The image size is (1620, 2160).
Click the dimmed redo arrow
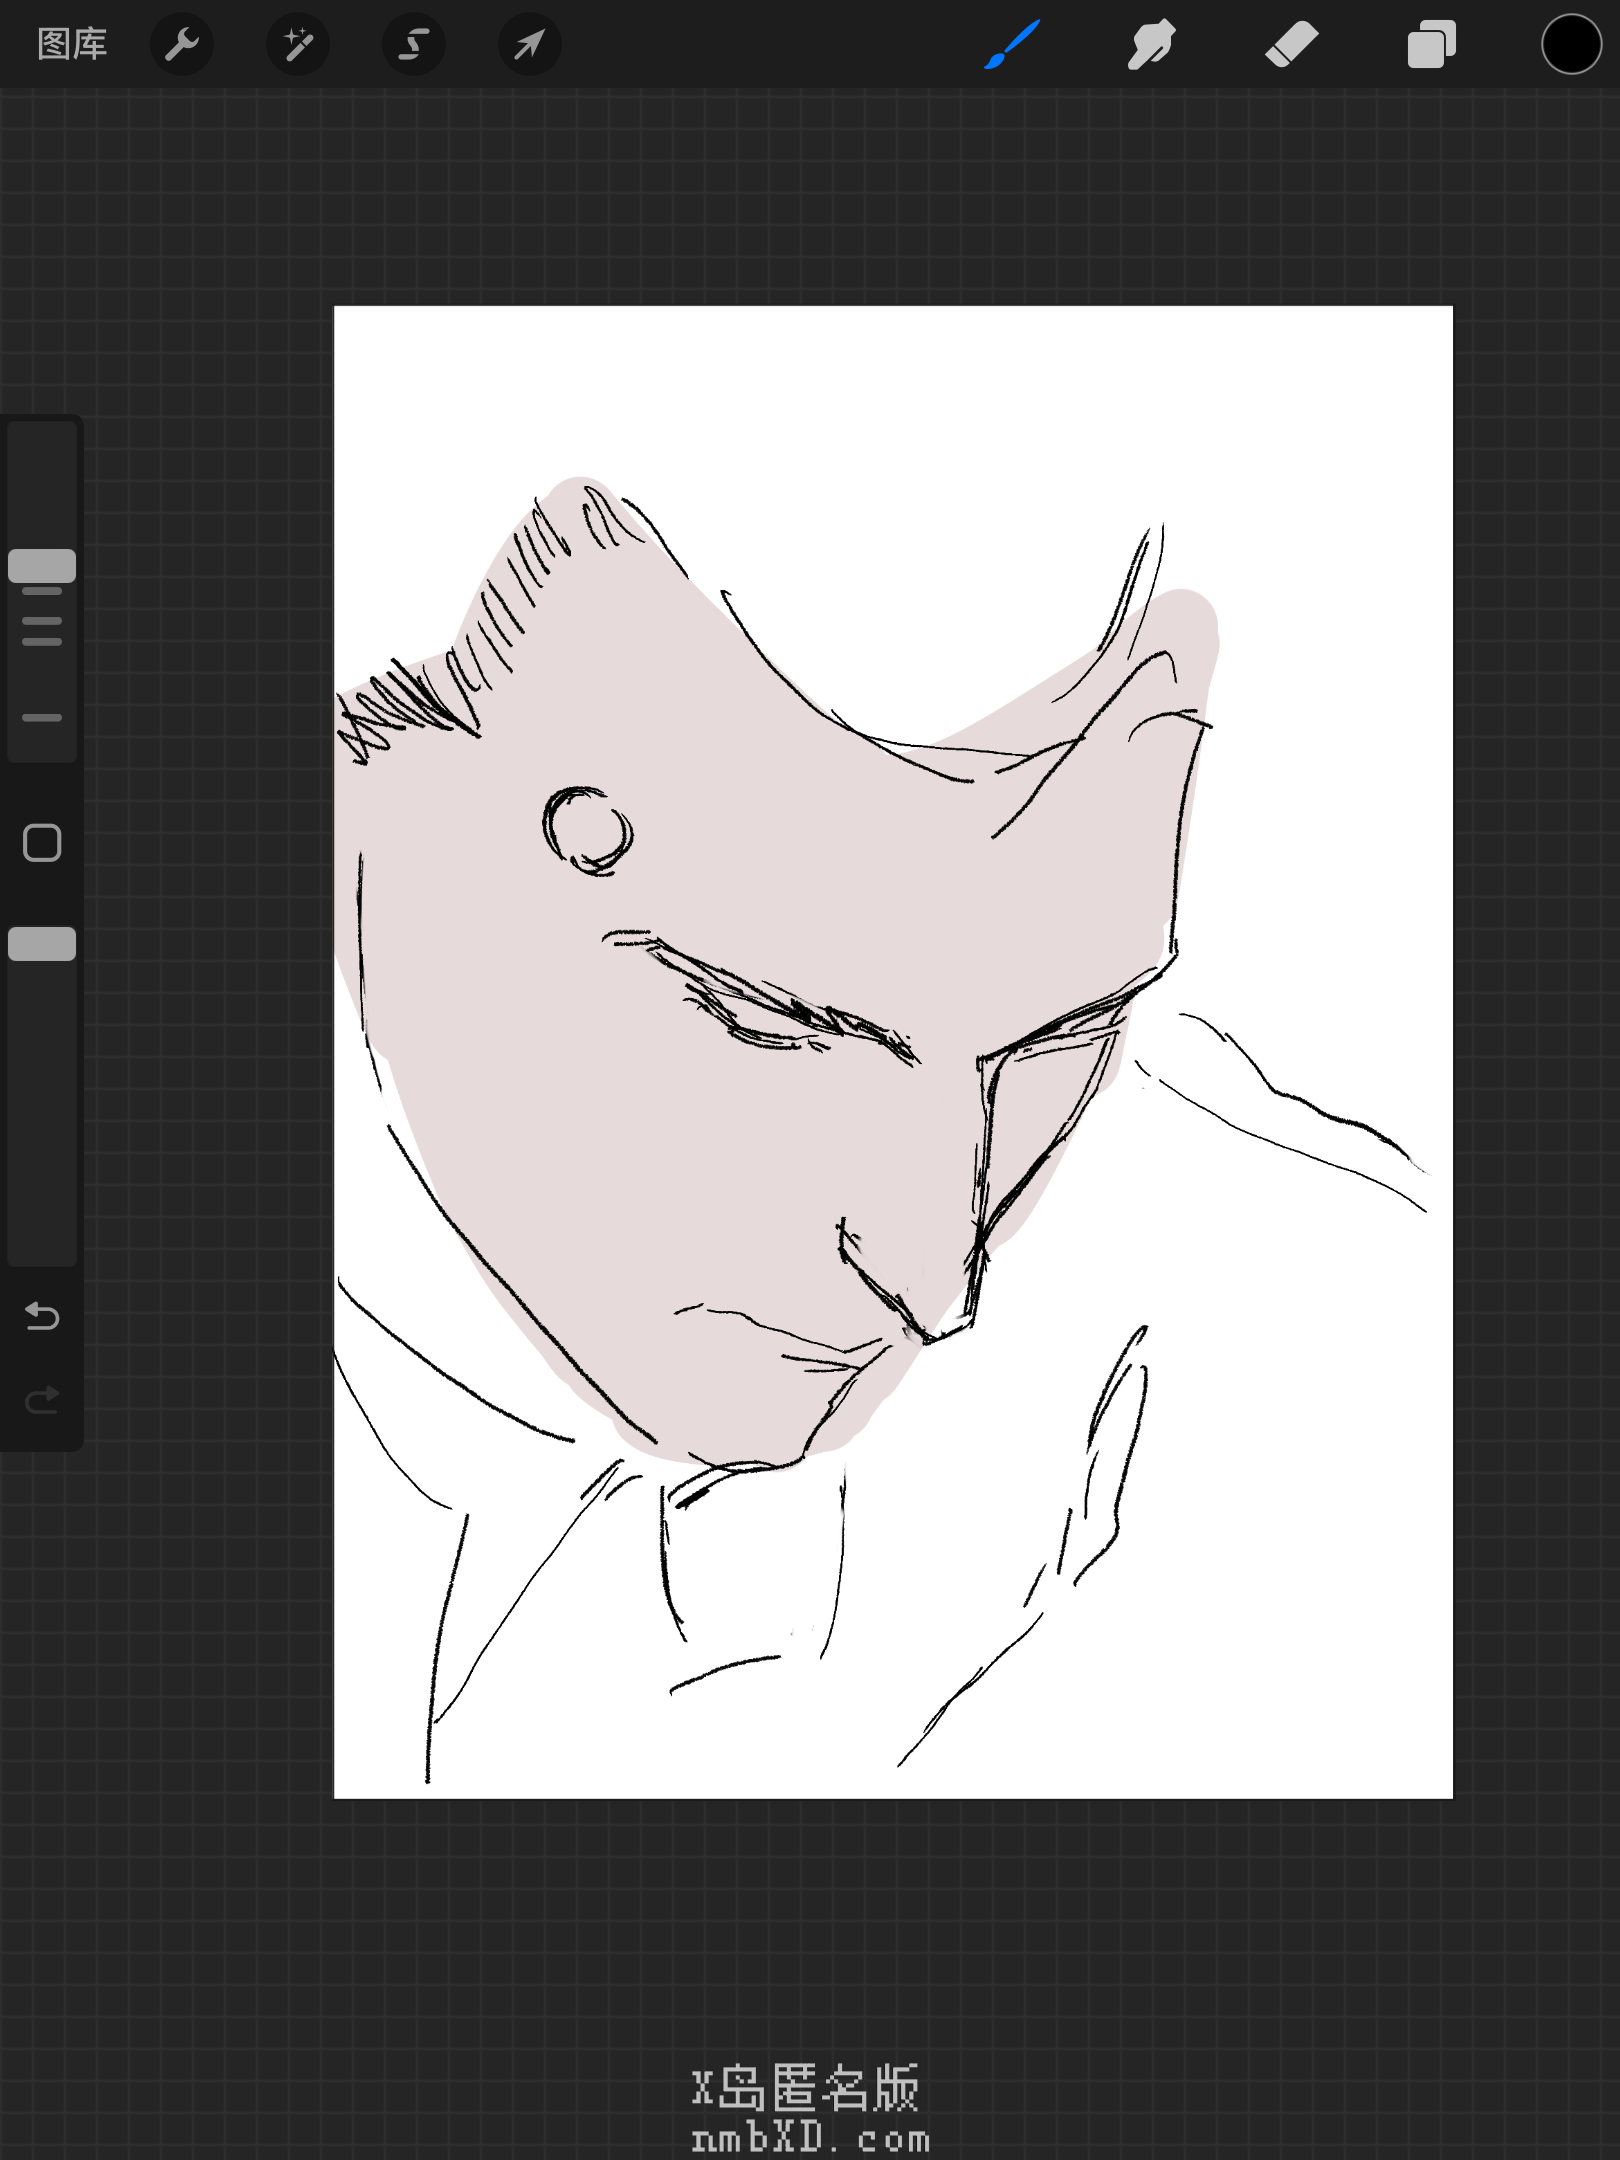click(x=42, y=1400)
